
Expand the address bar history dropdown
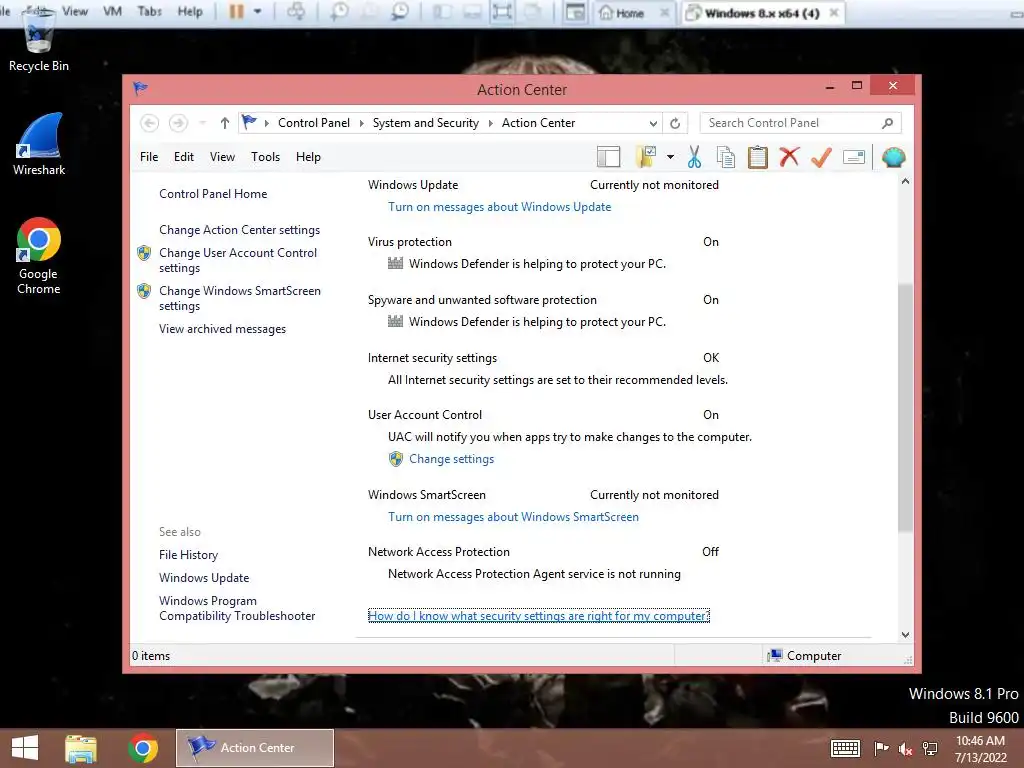click(653, 123)
